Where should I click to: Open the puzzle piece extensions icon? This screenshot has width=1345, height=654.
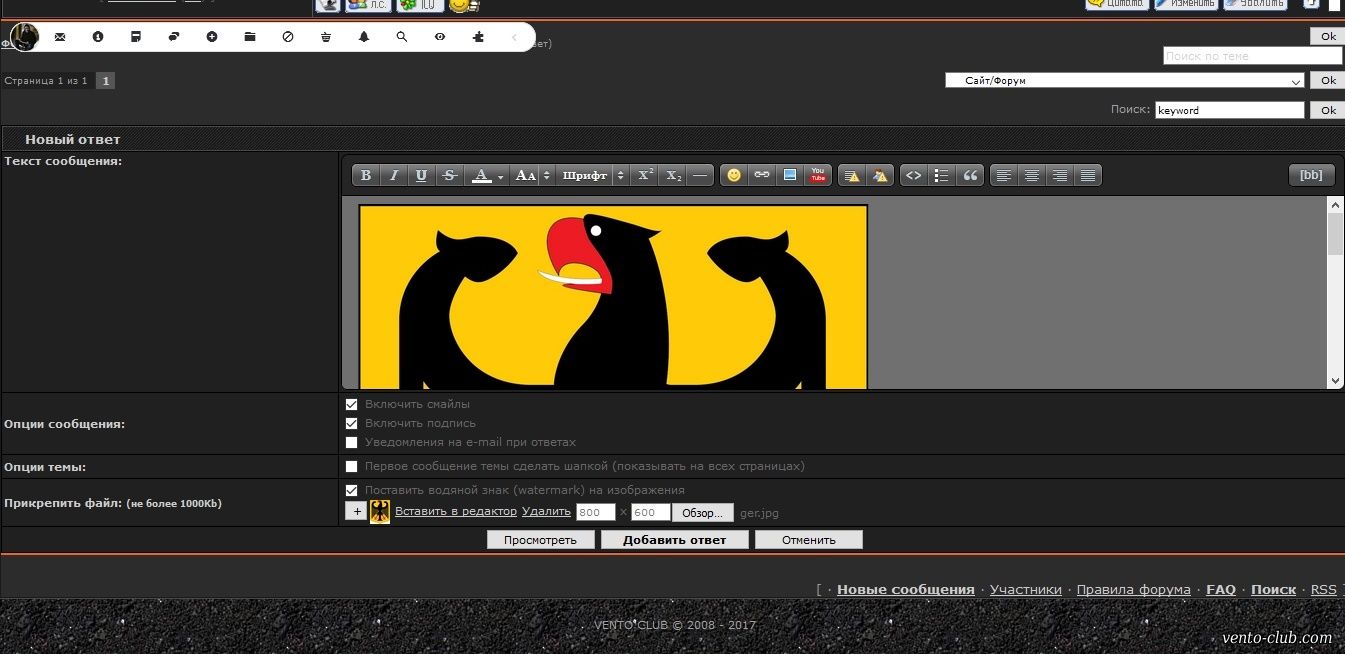pyautogui.click(x=478, y=37)
